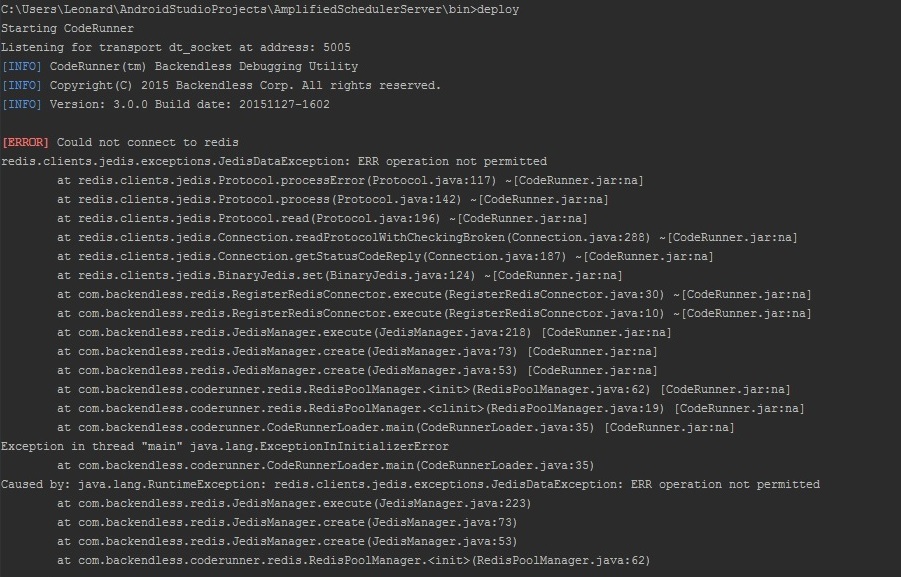
Task: Click the deploy command prompt line
Action: point(260,10)
